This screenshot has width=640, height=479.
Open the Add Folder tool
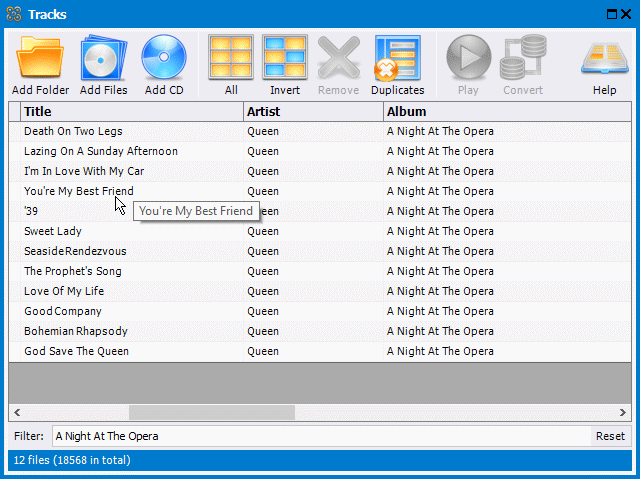pos(40,65)
